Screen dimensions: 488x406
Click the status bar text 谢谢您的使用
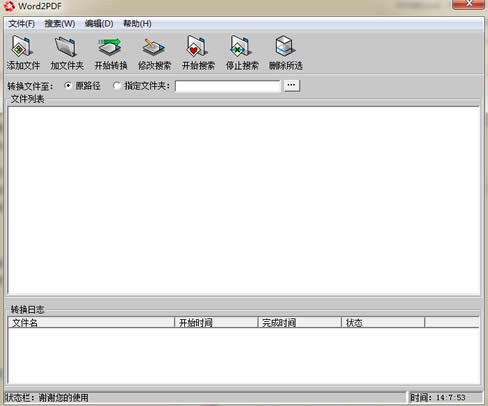(64, 397)
